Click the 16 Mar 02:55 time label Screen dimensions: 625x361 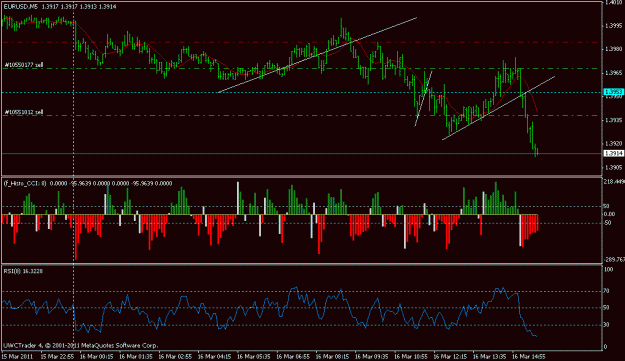pyautogui.click(x=175, y=356)
